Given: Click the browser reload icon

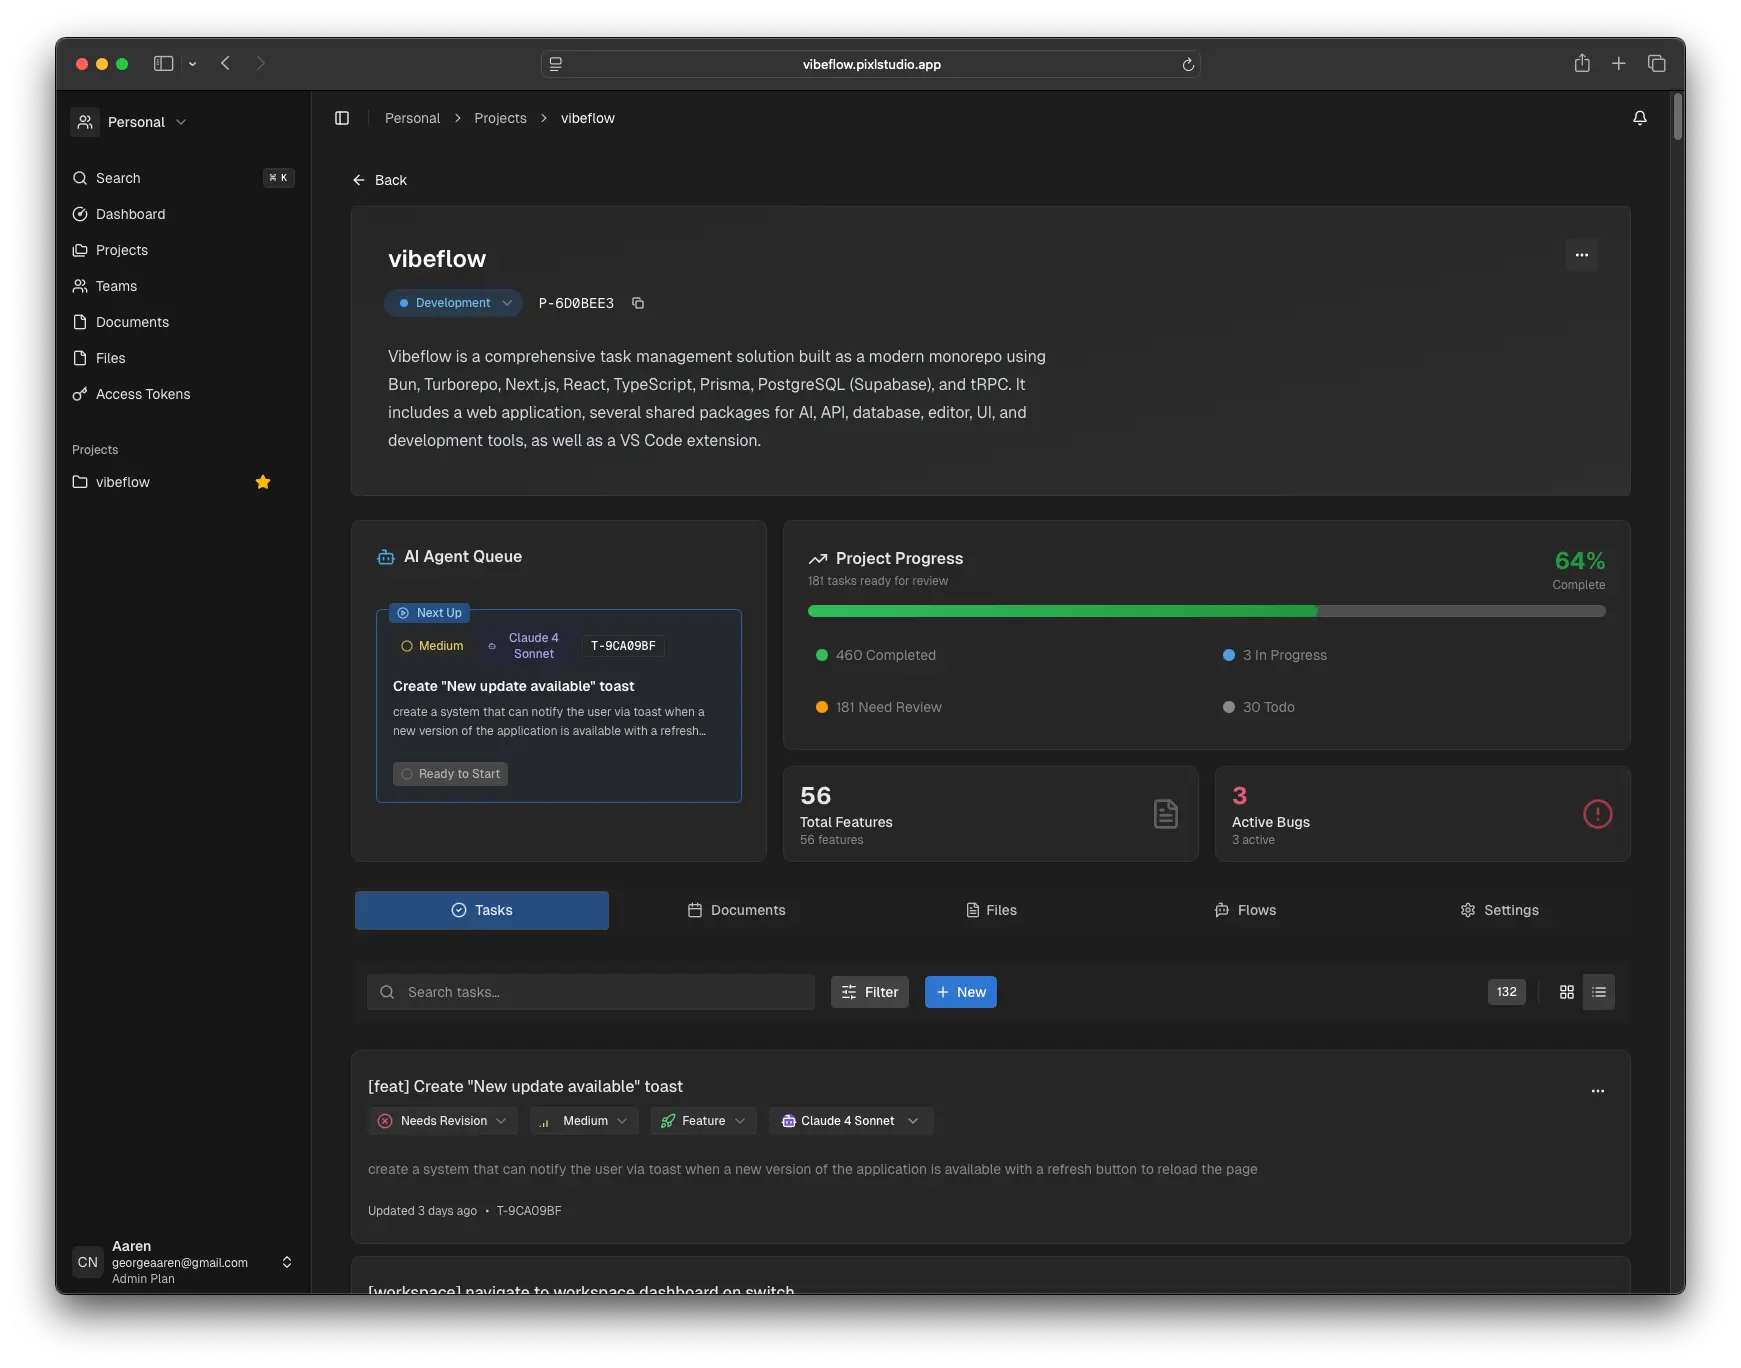Looking at the screenshot, I should [x=1188, y=64].
